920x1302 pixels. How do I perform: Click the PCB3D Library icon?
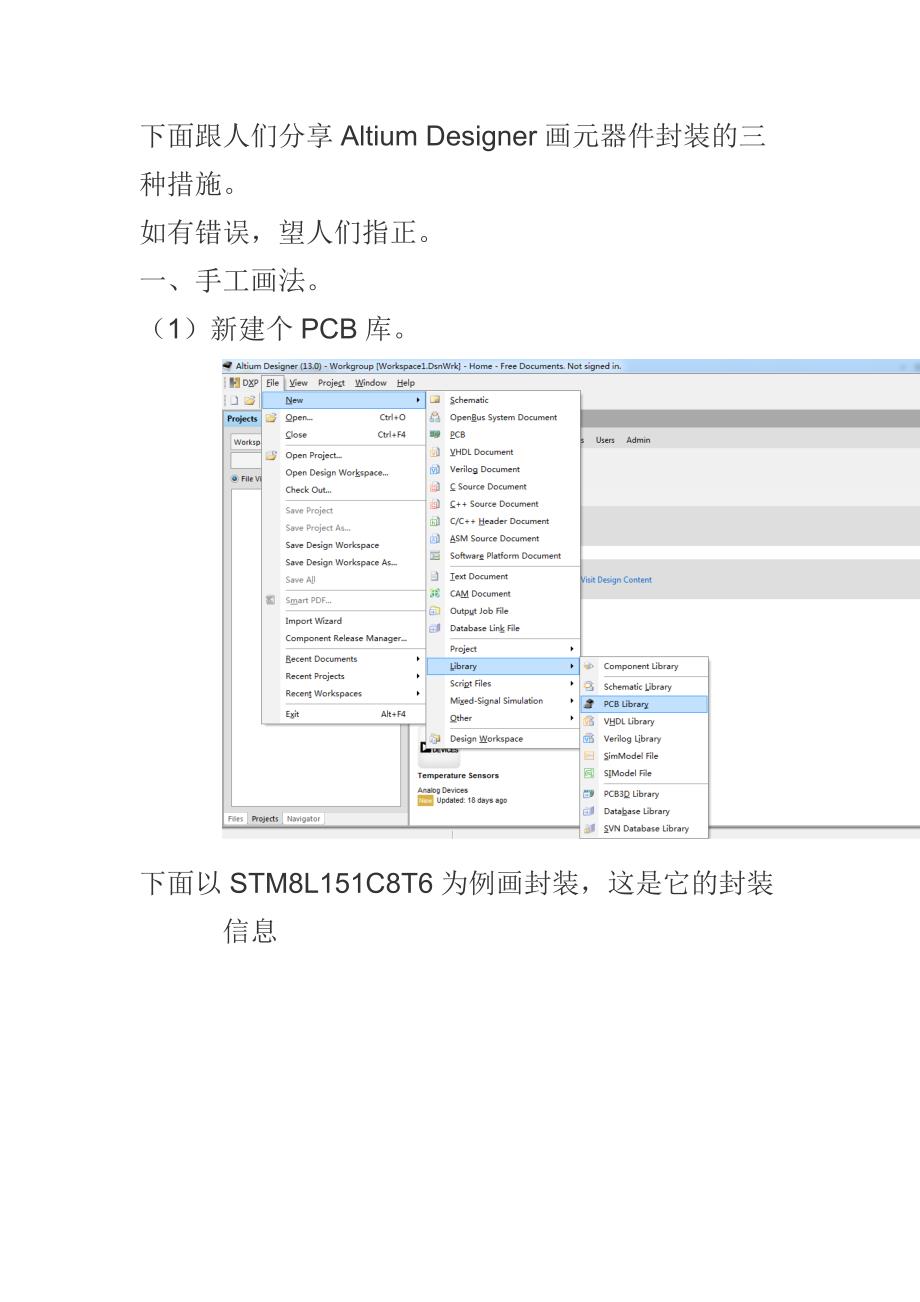click(x=589, y=794)
